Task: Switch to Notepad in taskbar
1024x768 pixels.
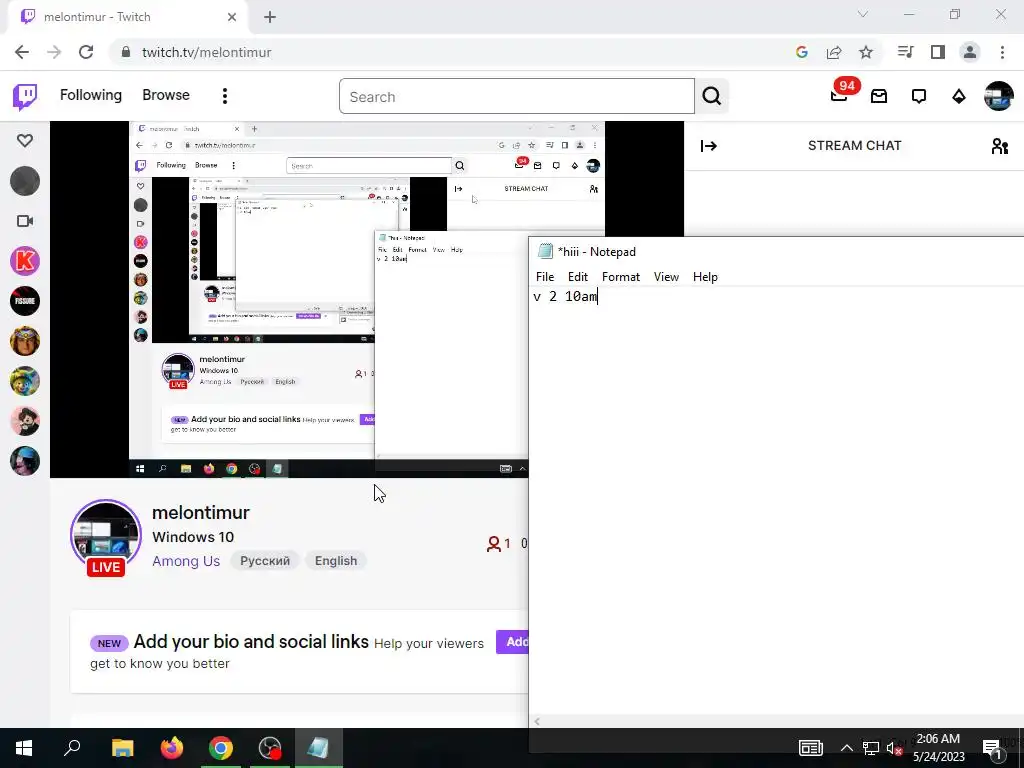Action: (x=319, y=748)
